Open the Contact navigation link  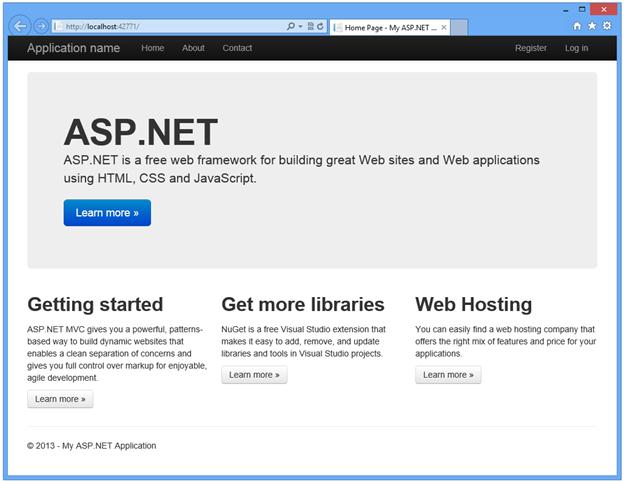point(237,48)
